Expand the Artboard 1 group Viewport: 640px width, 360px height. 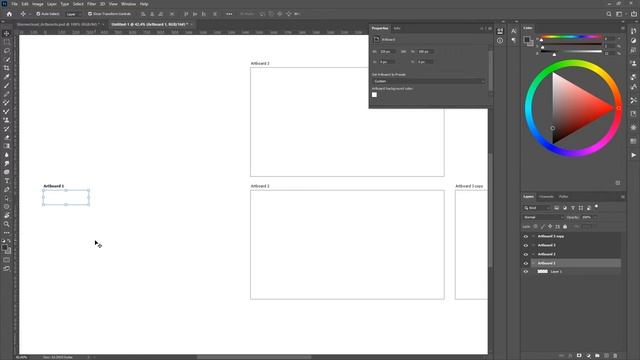pyautogui.click(x=533, y=263)
